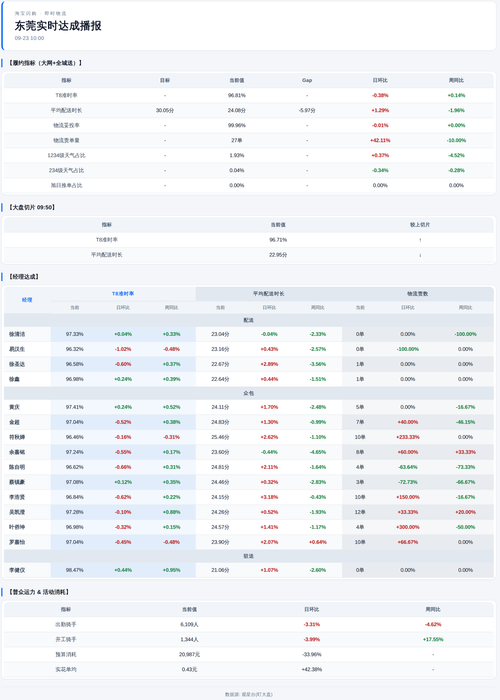Click the blue T8准时率 group header
Screen dimensions: 500x700
(x=123, y=294)
